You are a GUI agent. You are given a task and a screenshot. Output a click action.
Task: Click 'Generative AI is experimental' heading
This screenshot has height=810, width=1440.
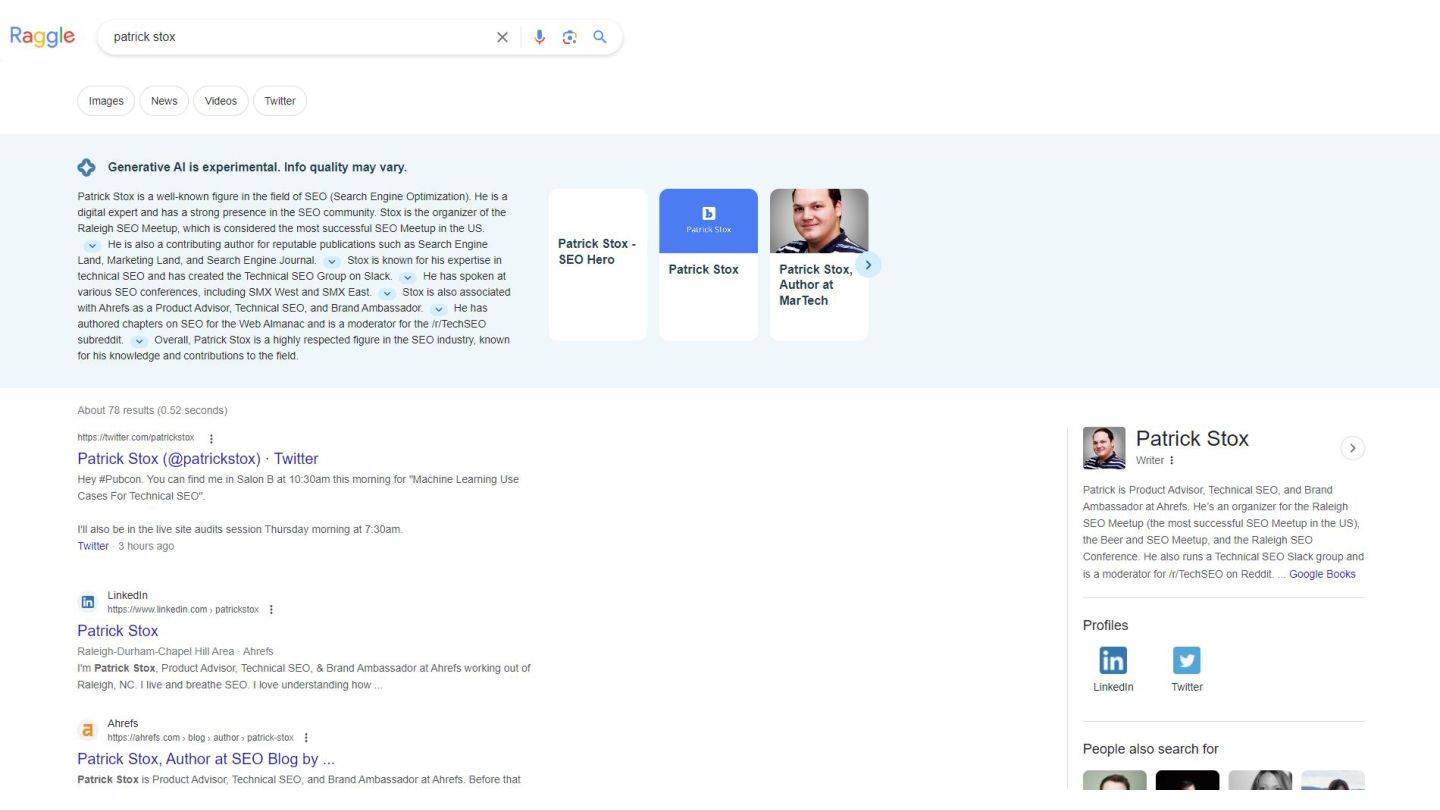257,167
